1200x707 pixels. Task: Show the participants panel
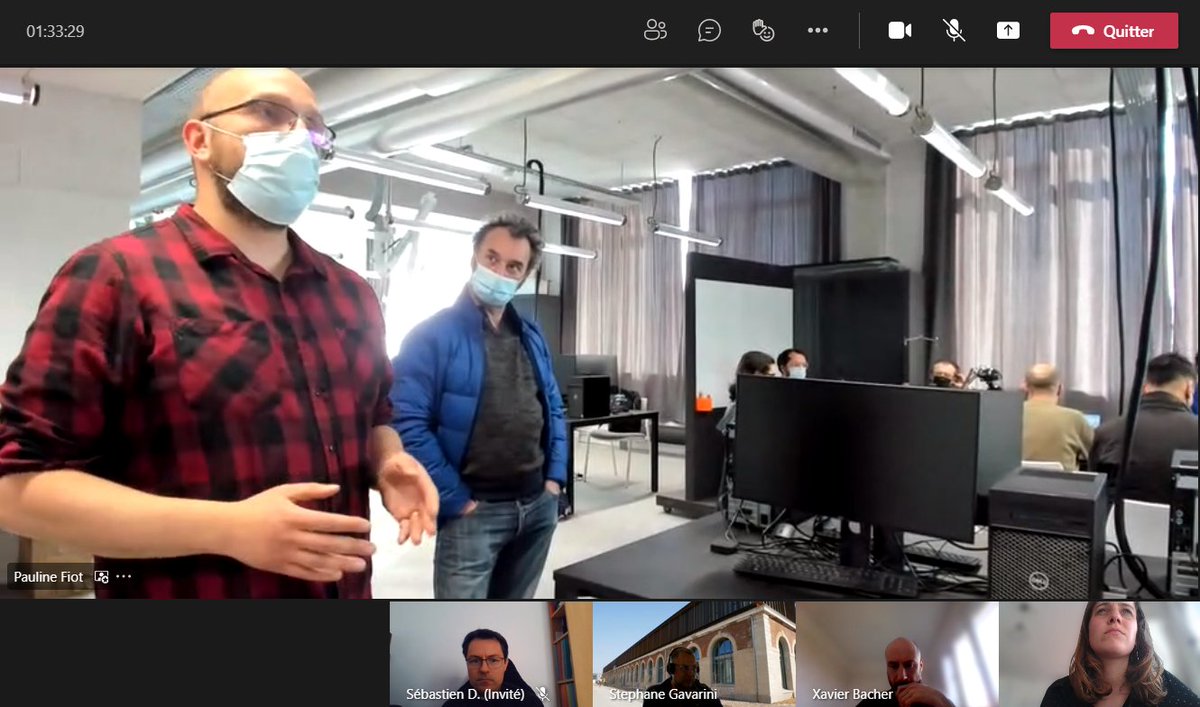tap(655, 31)
